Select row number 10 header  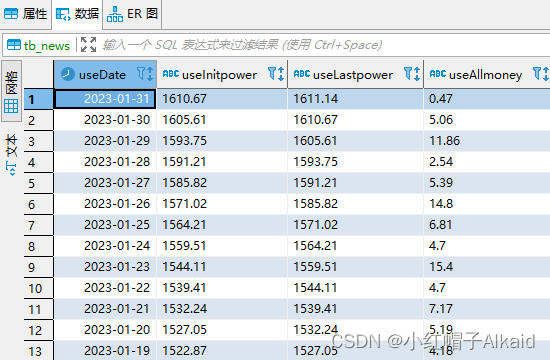point(39,288)
